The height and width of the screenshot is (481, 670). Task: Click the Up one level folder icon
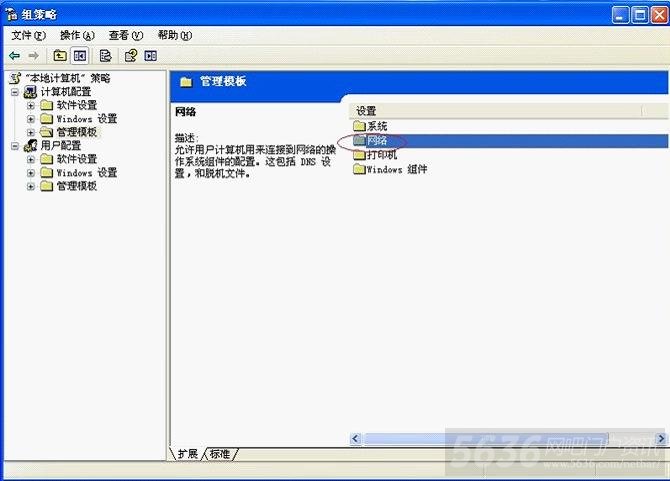point(60,56)
